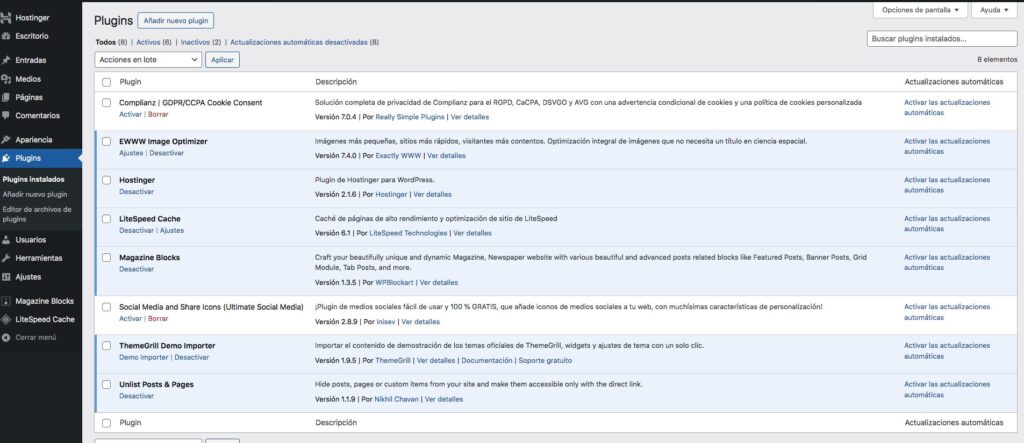Click the Medios media icon

6,79
